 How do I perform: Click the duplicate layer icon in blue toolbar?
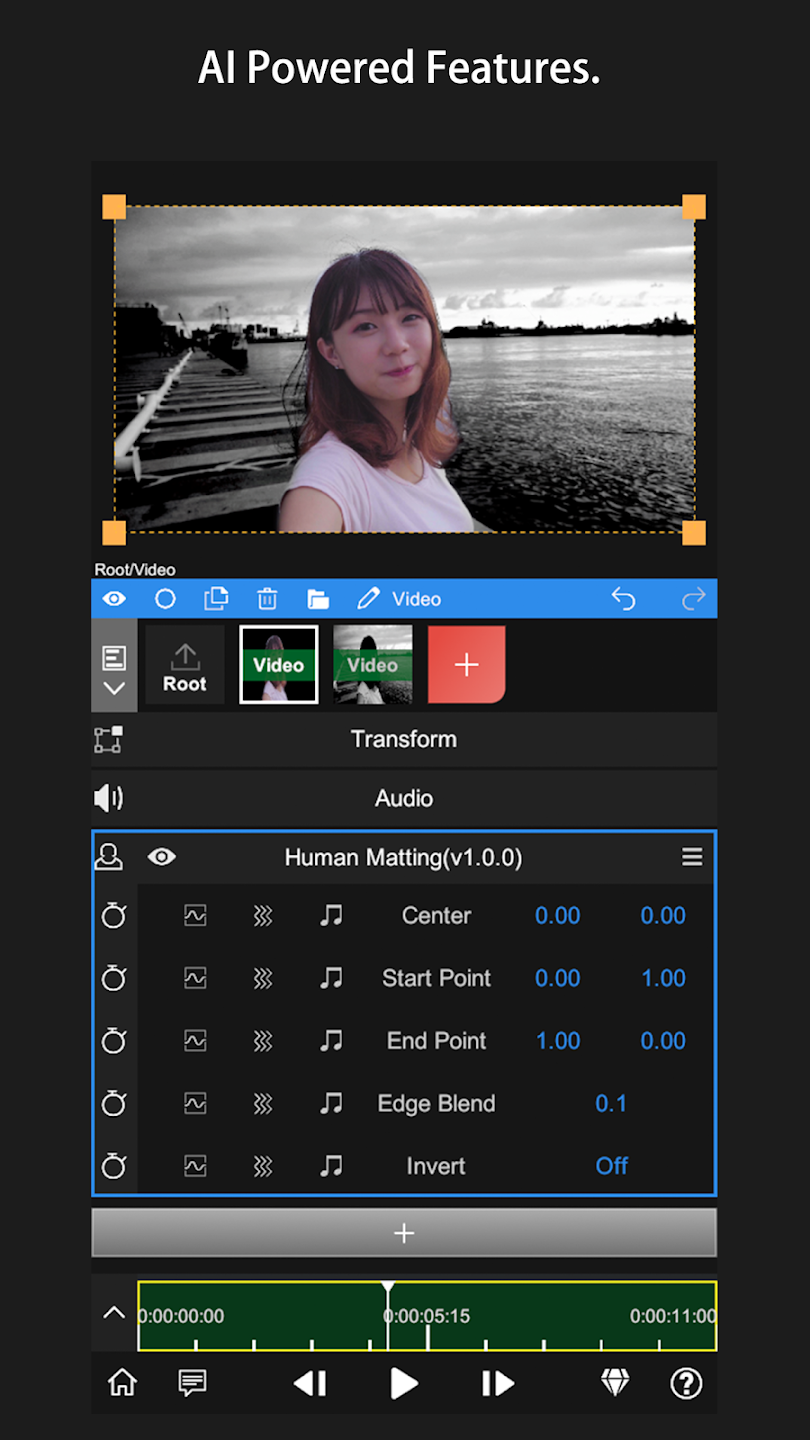point(216,599)
